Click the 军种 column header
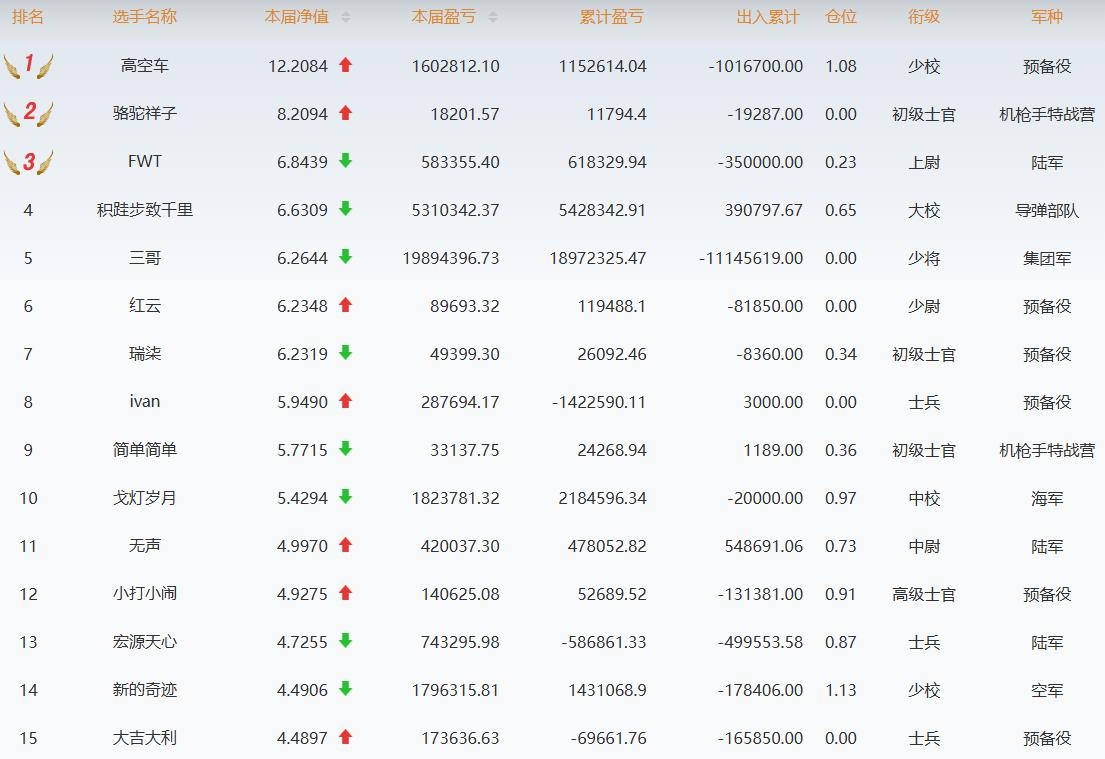The height and width of the screenshot is (759, 1105). (1047, 17)
